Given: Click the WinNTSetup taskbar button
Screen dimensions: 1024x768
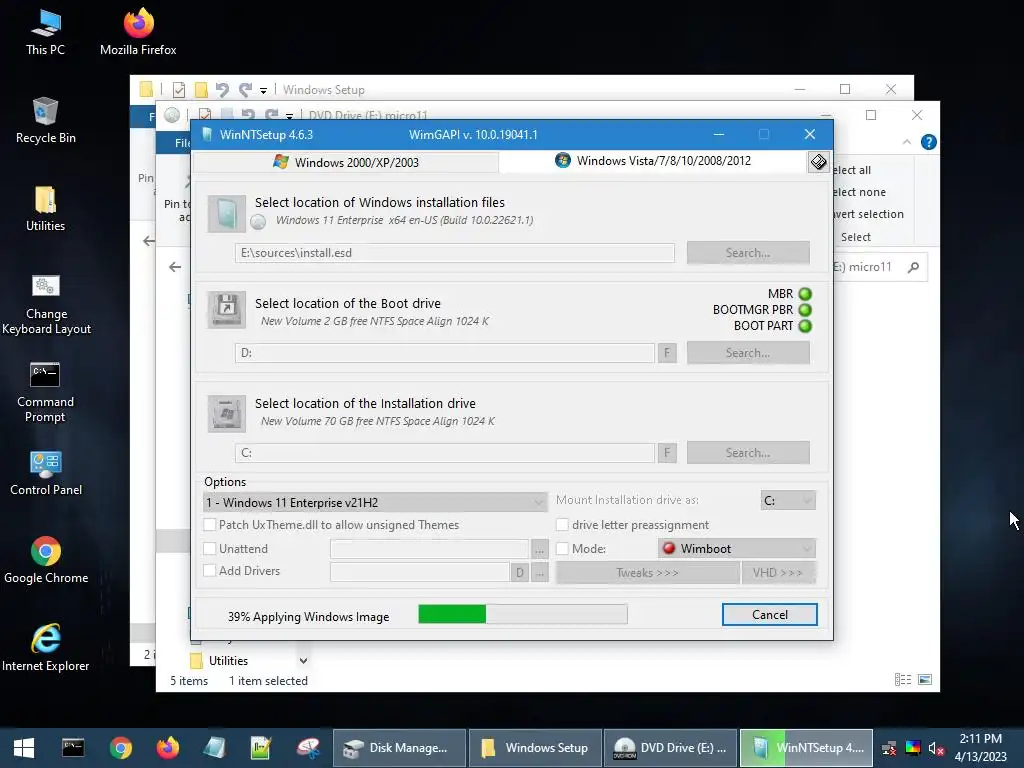Looking at the screenshot, I should pos(807,748).
